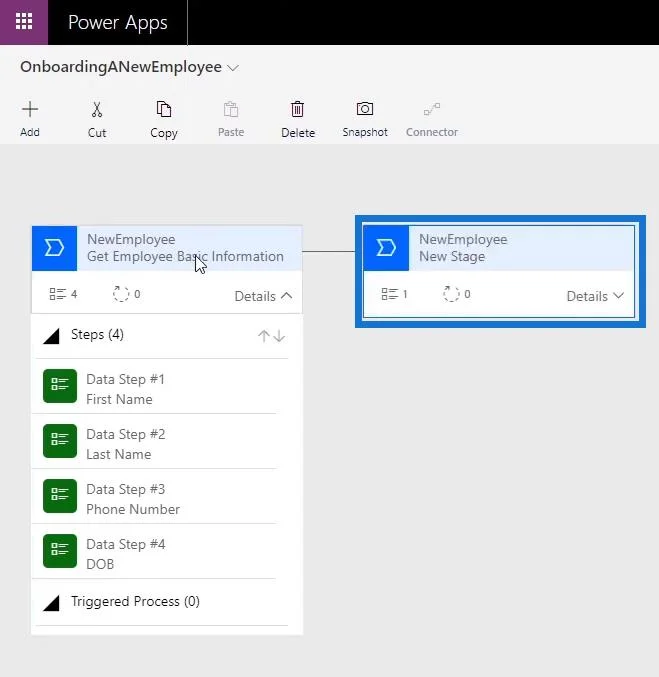Move step up with up arrow
The height and width of the screenshot is (677, 659).
click(x=263, y=336)
